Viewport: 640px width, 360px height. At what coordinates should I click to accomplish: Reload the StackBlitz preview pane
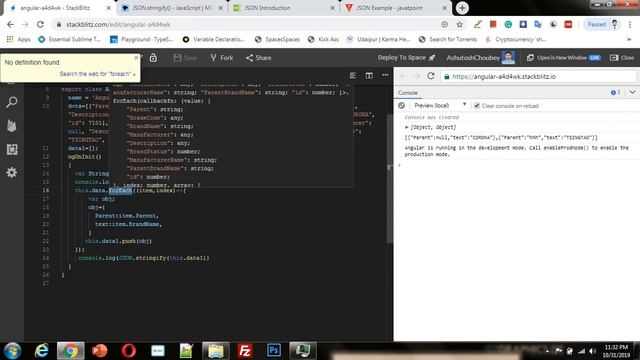pyautogui.click(x=431, y=76)
